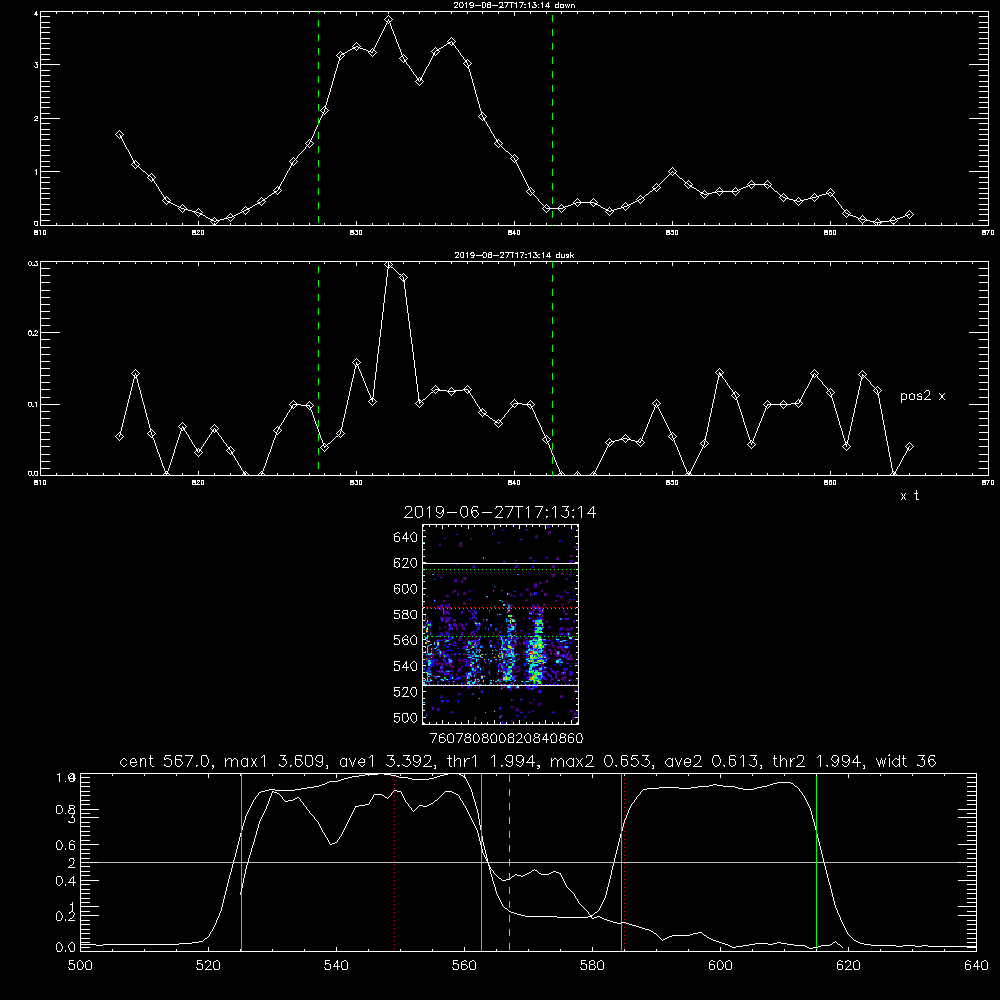Click the '600' tick label on the bottom plot x-axis
The image size is (1000, 1000).
coord(720,966)
